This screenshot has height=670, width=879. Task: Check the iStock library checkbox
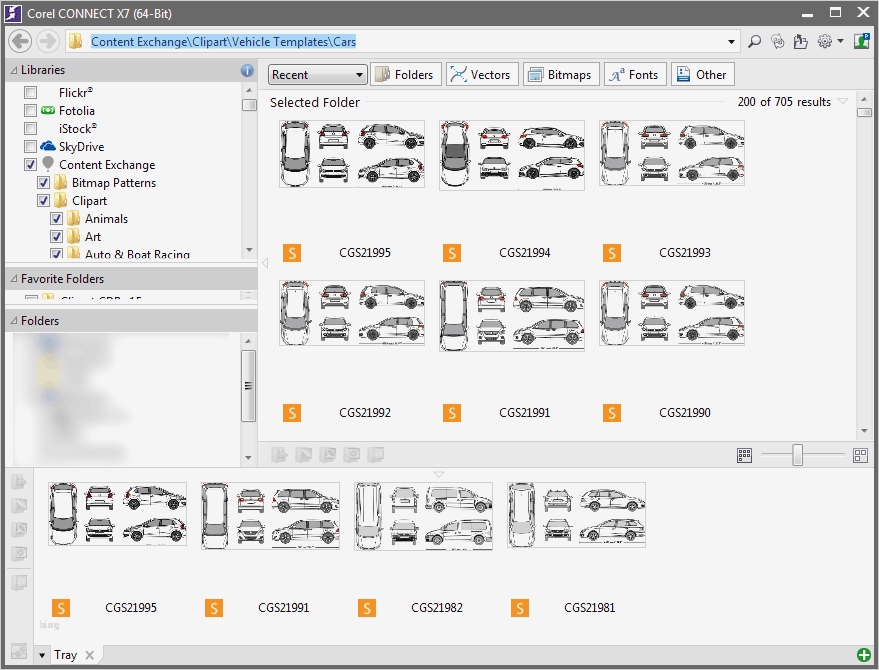31,128
